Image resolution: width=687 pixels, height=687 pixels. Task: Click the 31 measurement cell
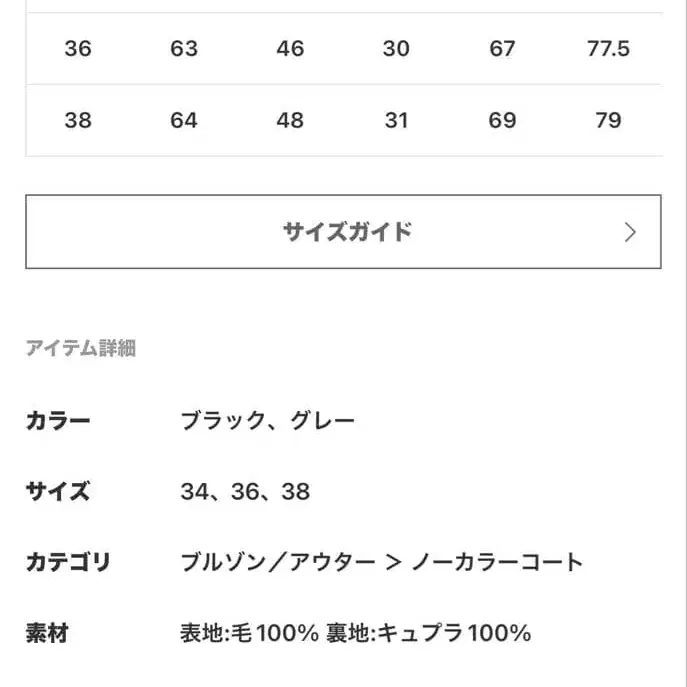tap(396, 120)
